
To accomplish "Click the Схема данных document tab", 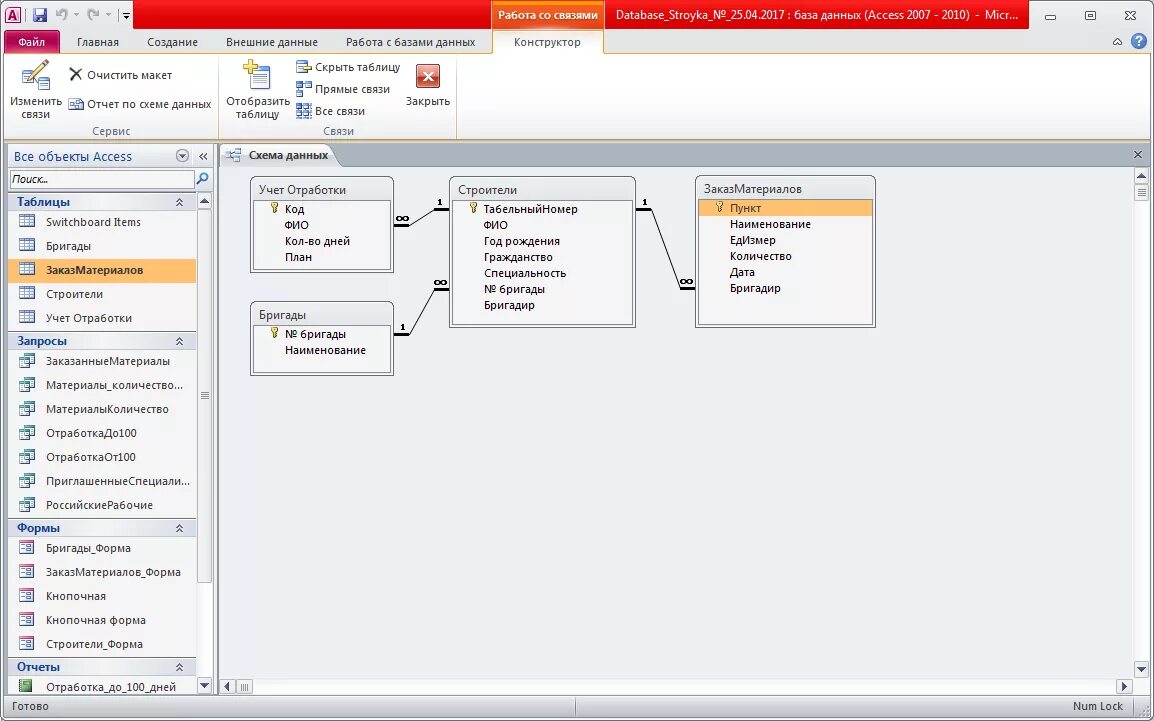I will 279,155.
